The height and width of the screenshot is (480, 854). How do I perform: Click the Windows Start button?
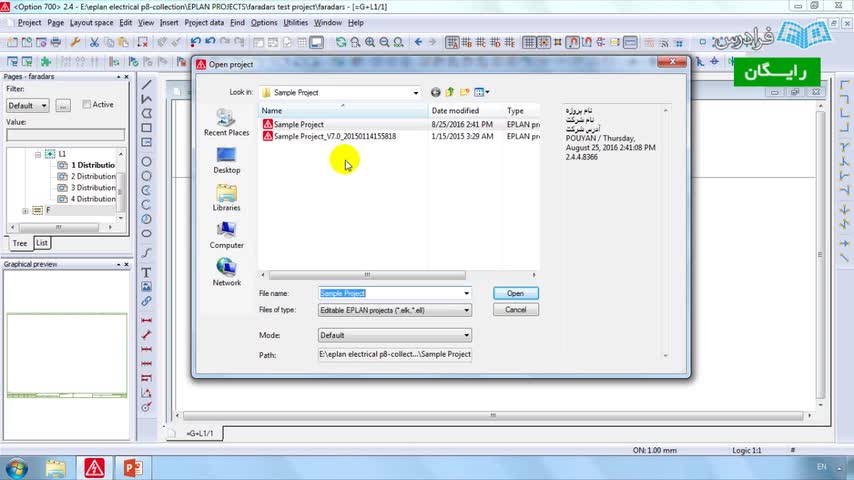(17, 468)
